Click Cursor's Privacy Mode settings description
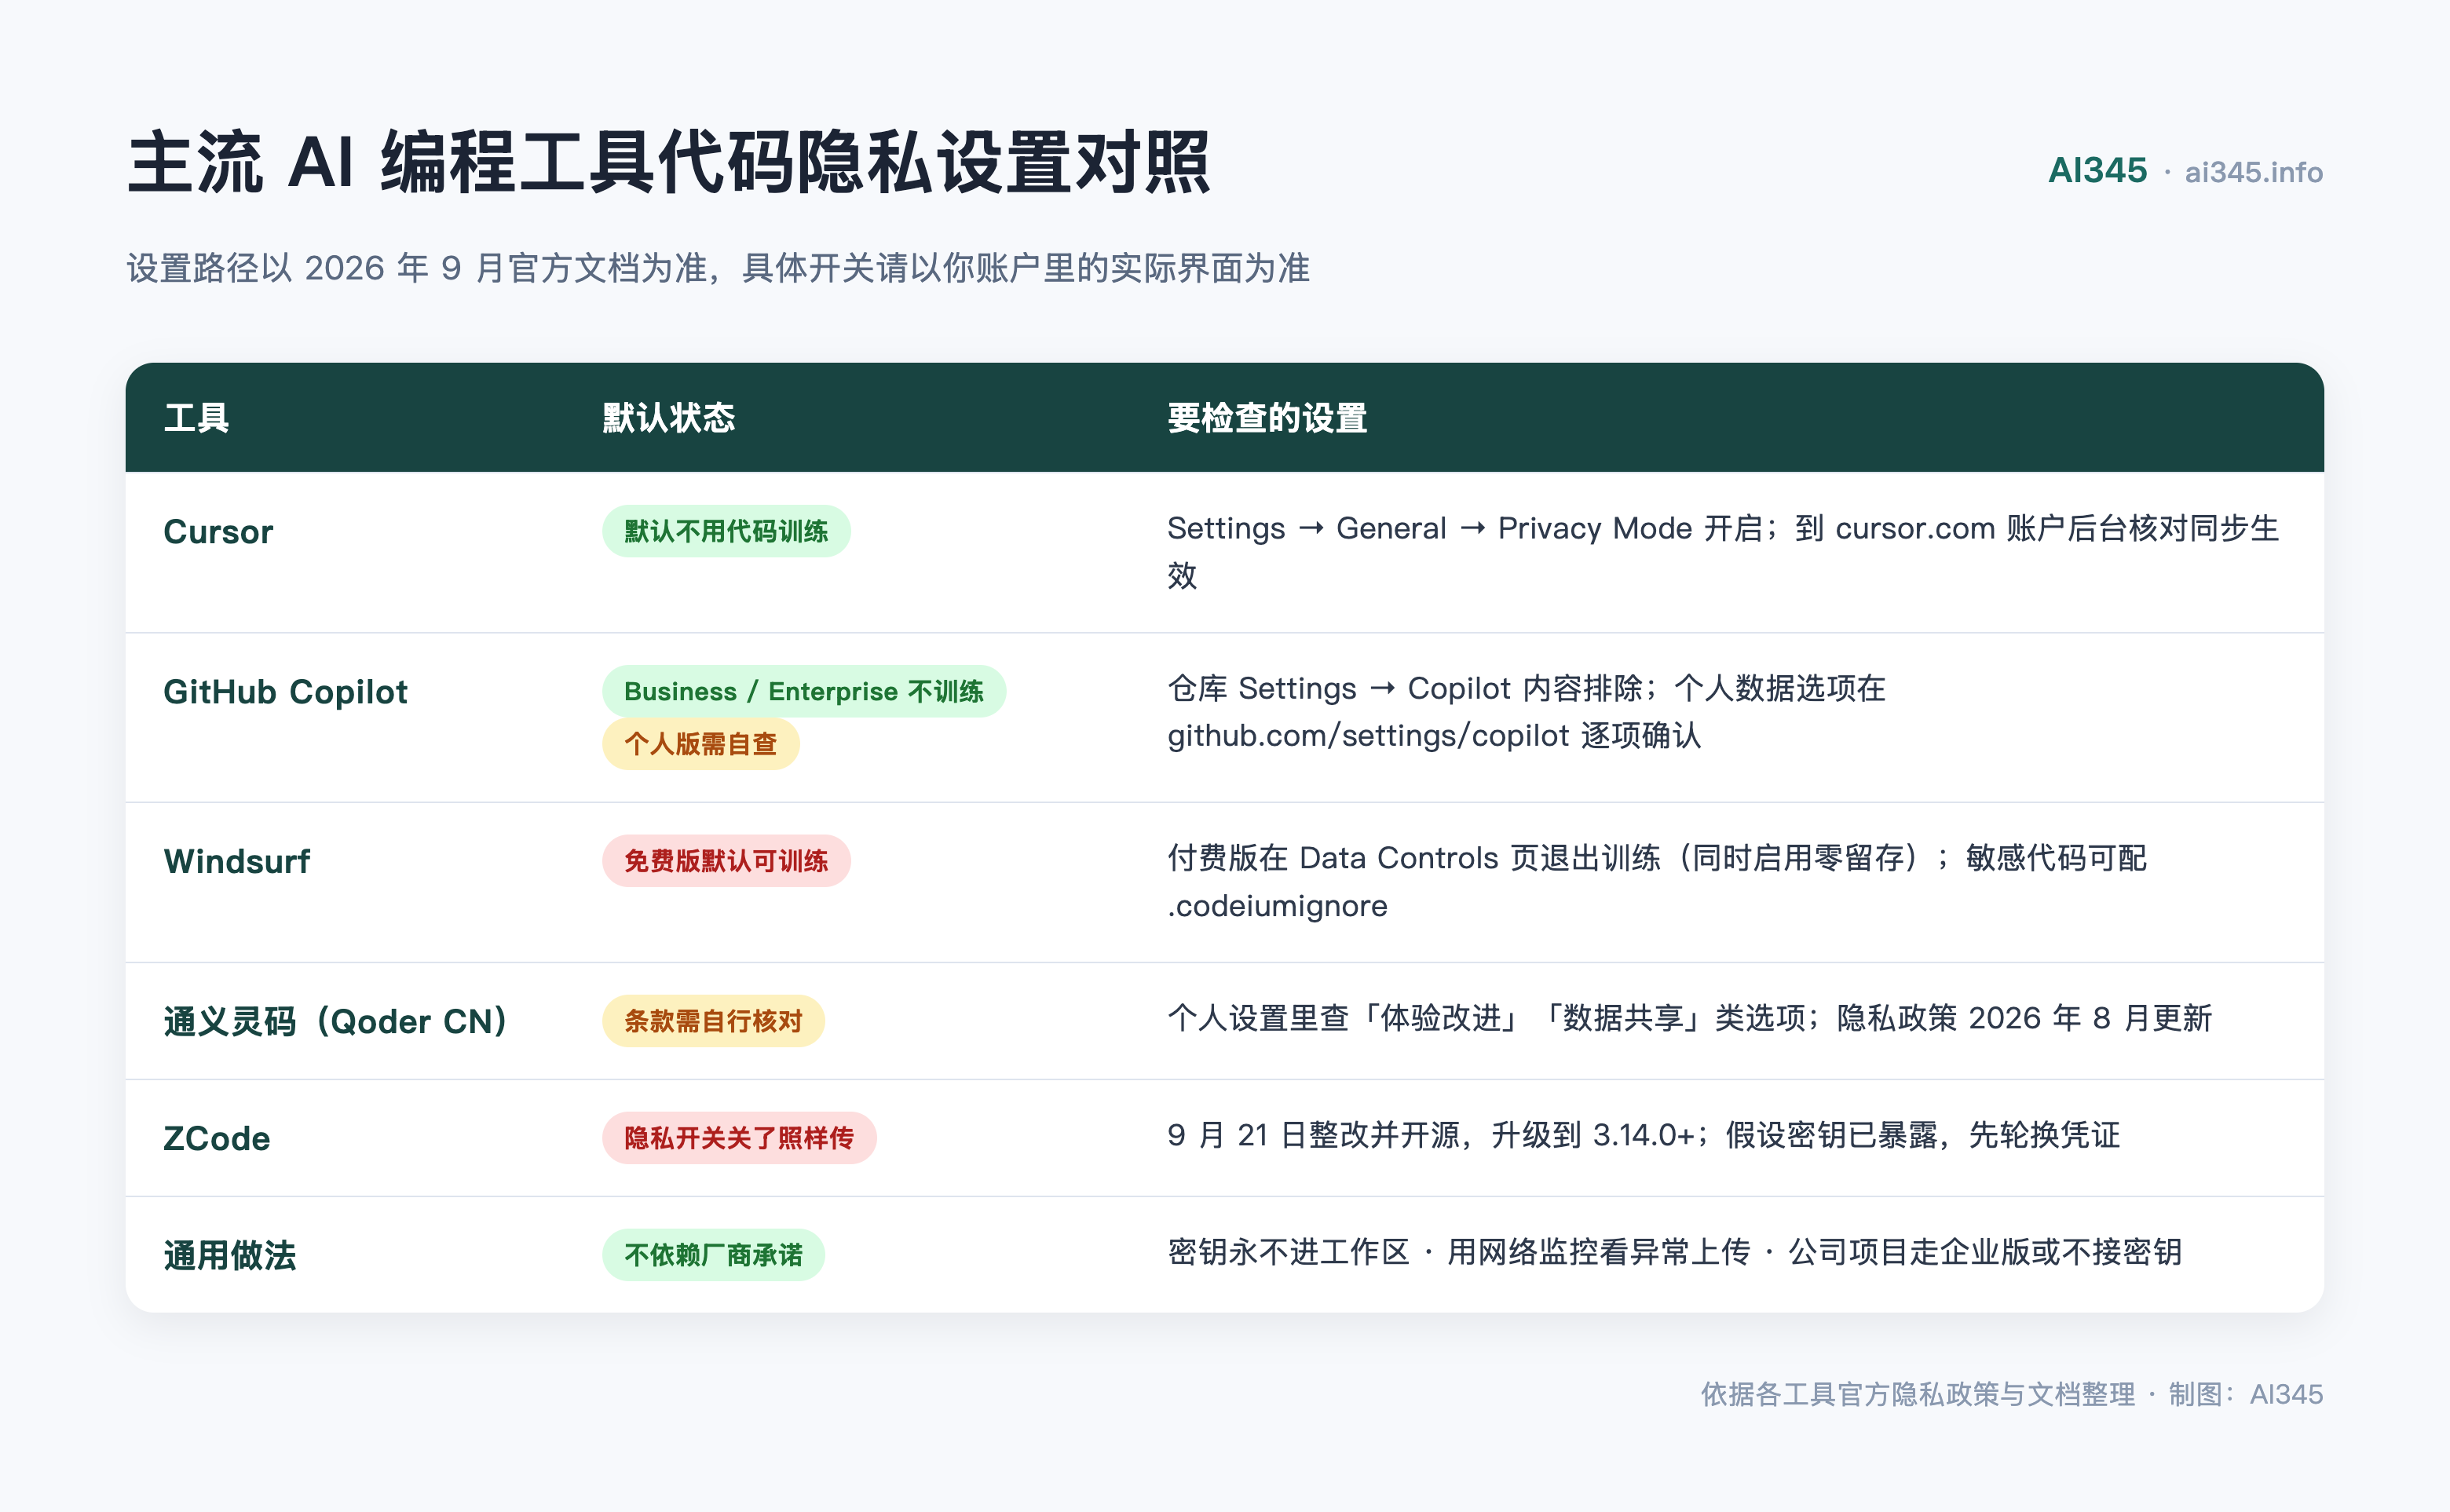Image resolution: width=2450 pixels, height=1512 pixels. point(1722,551)
